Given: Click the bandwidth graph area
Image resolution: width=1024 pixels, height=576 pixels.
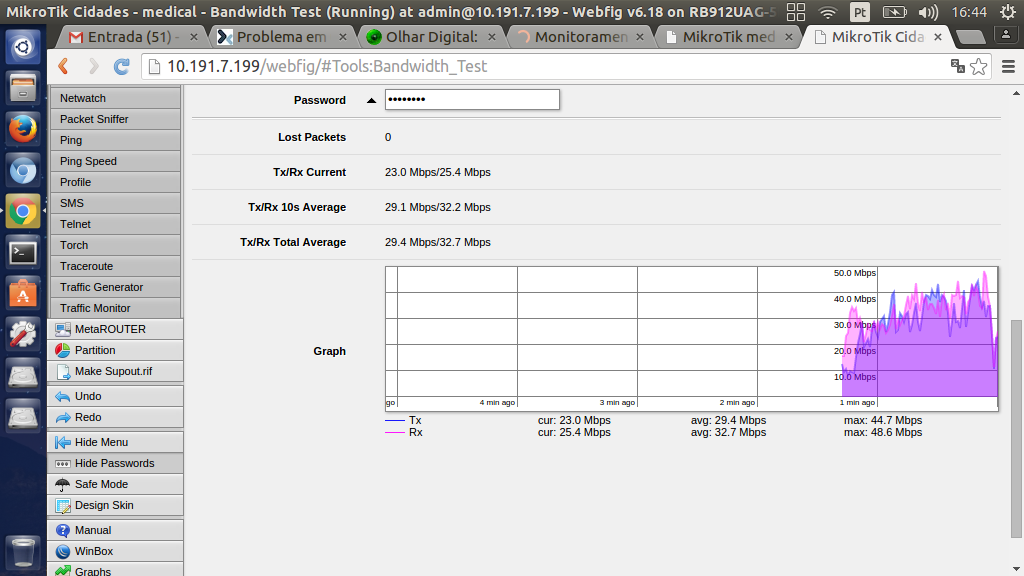Looking at the screenshot, I should point(692,338).
